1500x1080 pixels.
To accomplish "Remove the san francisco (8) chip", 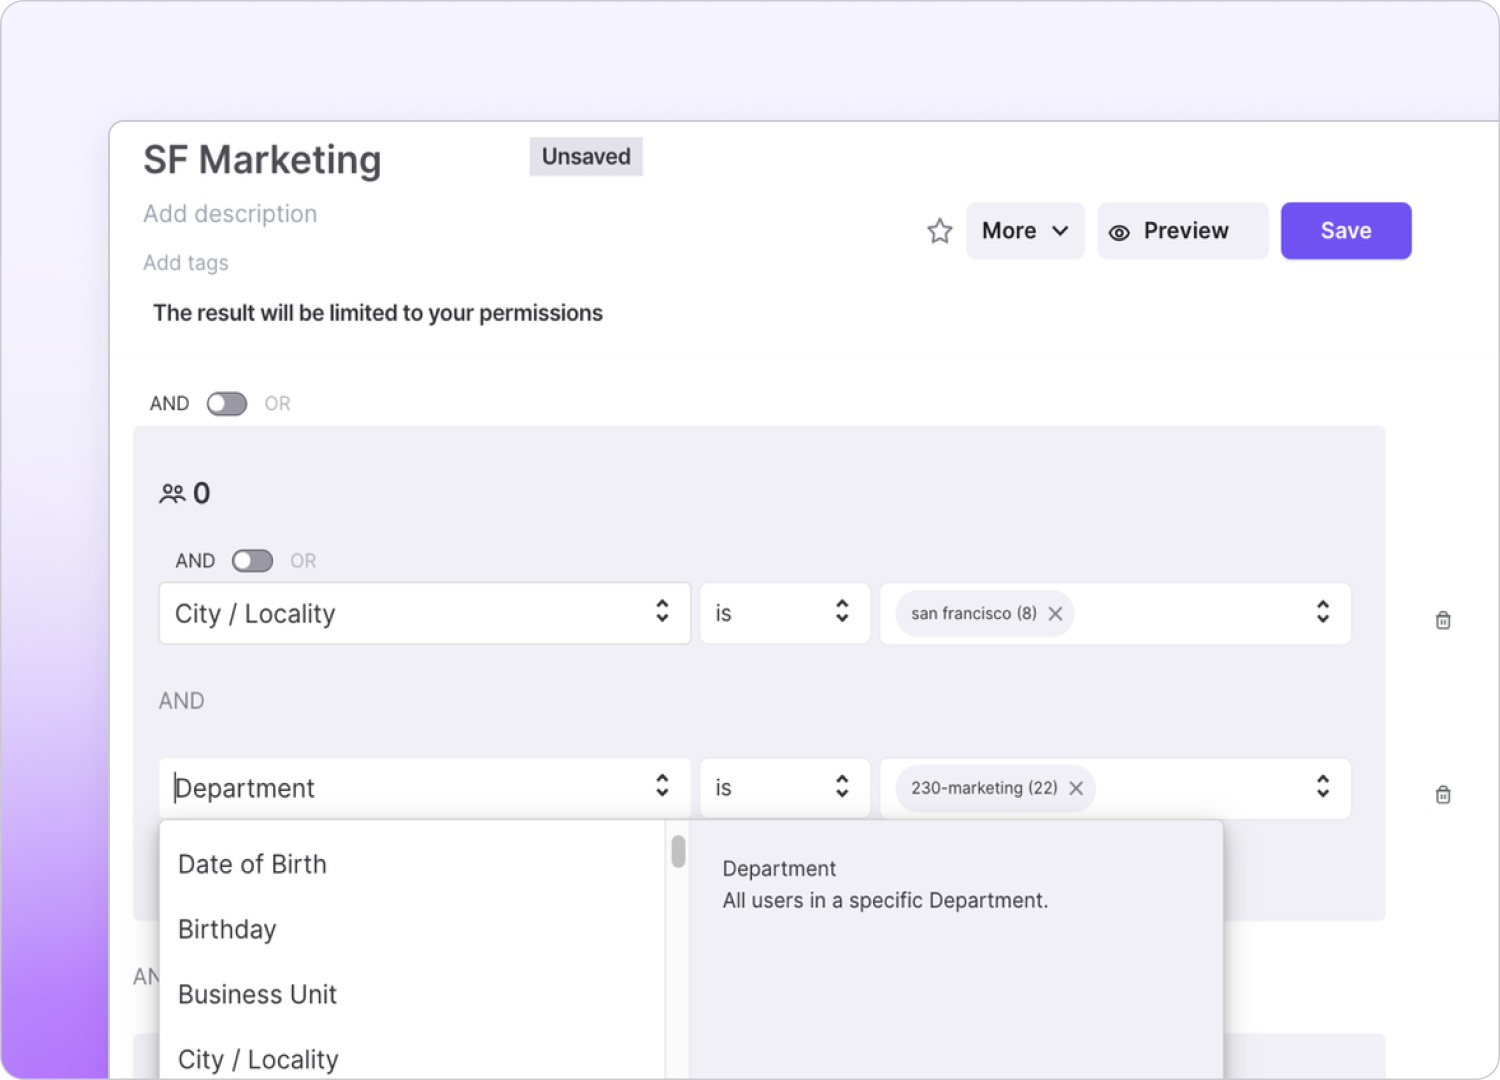I will (x=1055, y=614).
